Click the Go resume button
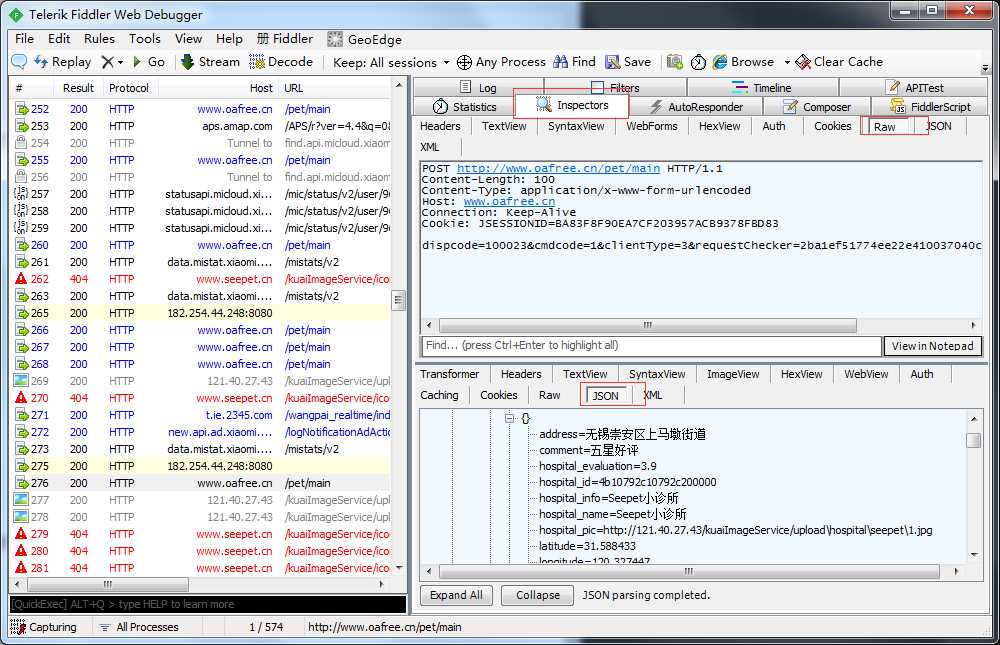The image size is (1000, 645). click(x=149, y=62)
